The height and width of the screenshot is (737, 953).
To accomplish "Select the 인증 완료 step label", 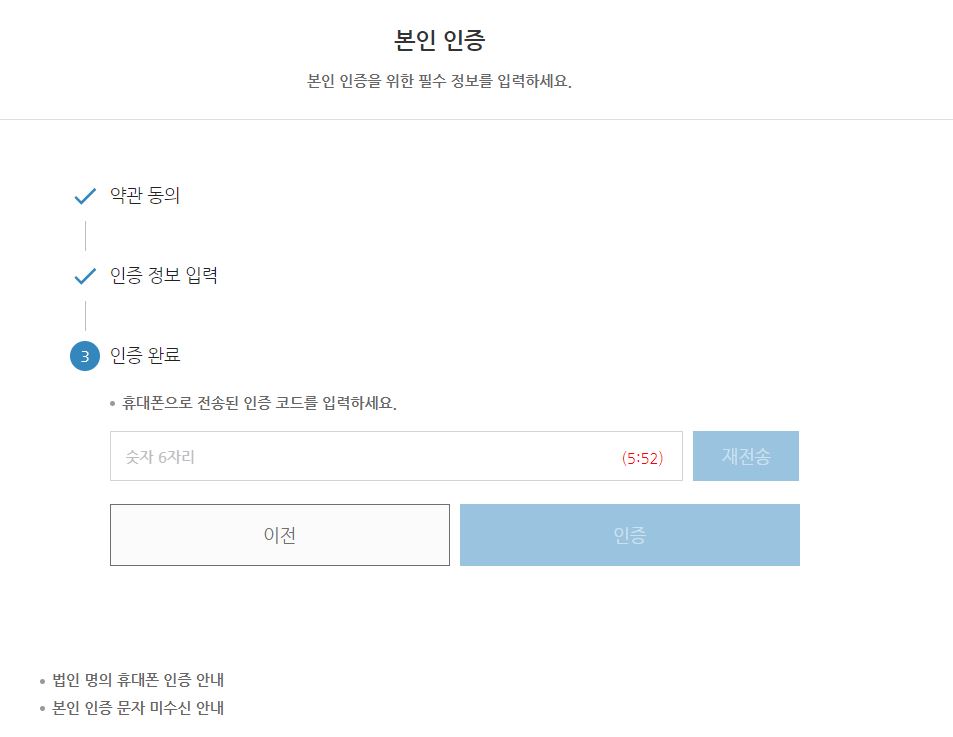I will click(x=145, y=355).
